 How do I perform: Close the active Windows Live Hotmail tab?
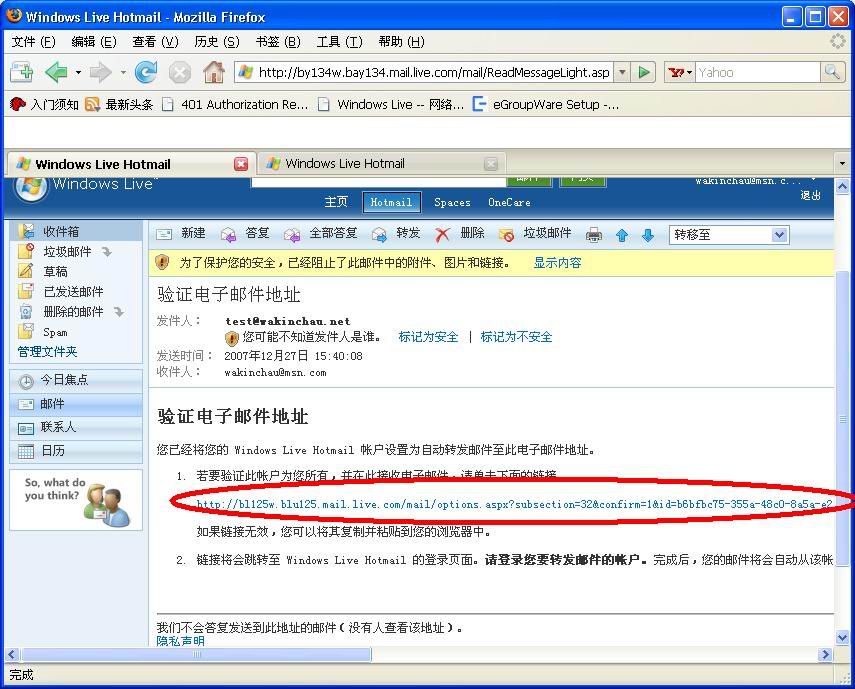(x=240, y=164)
